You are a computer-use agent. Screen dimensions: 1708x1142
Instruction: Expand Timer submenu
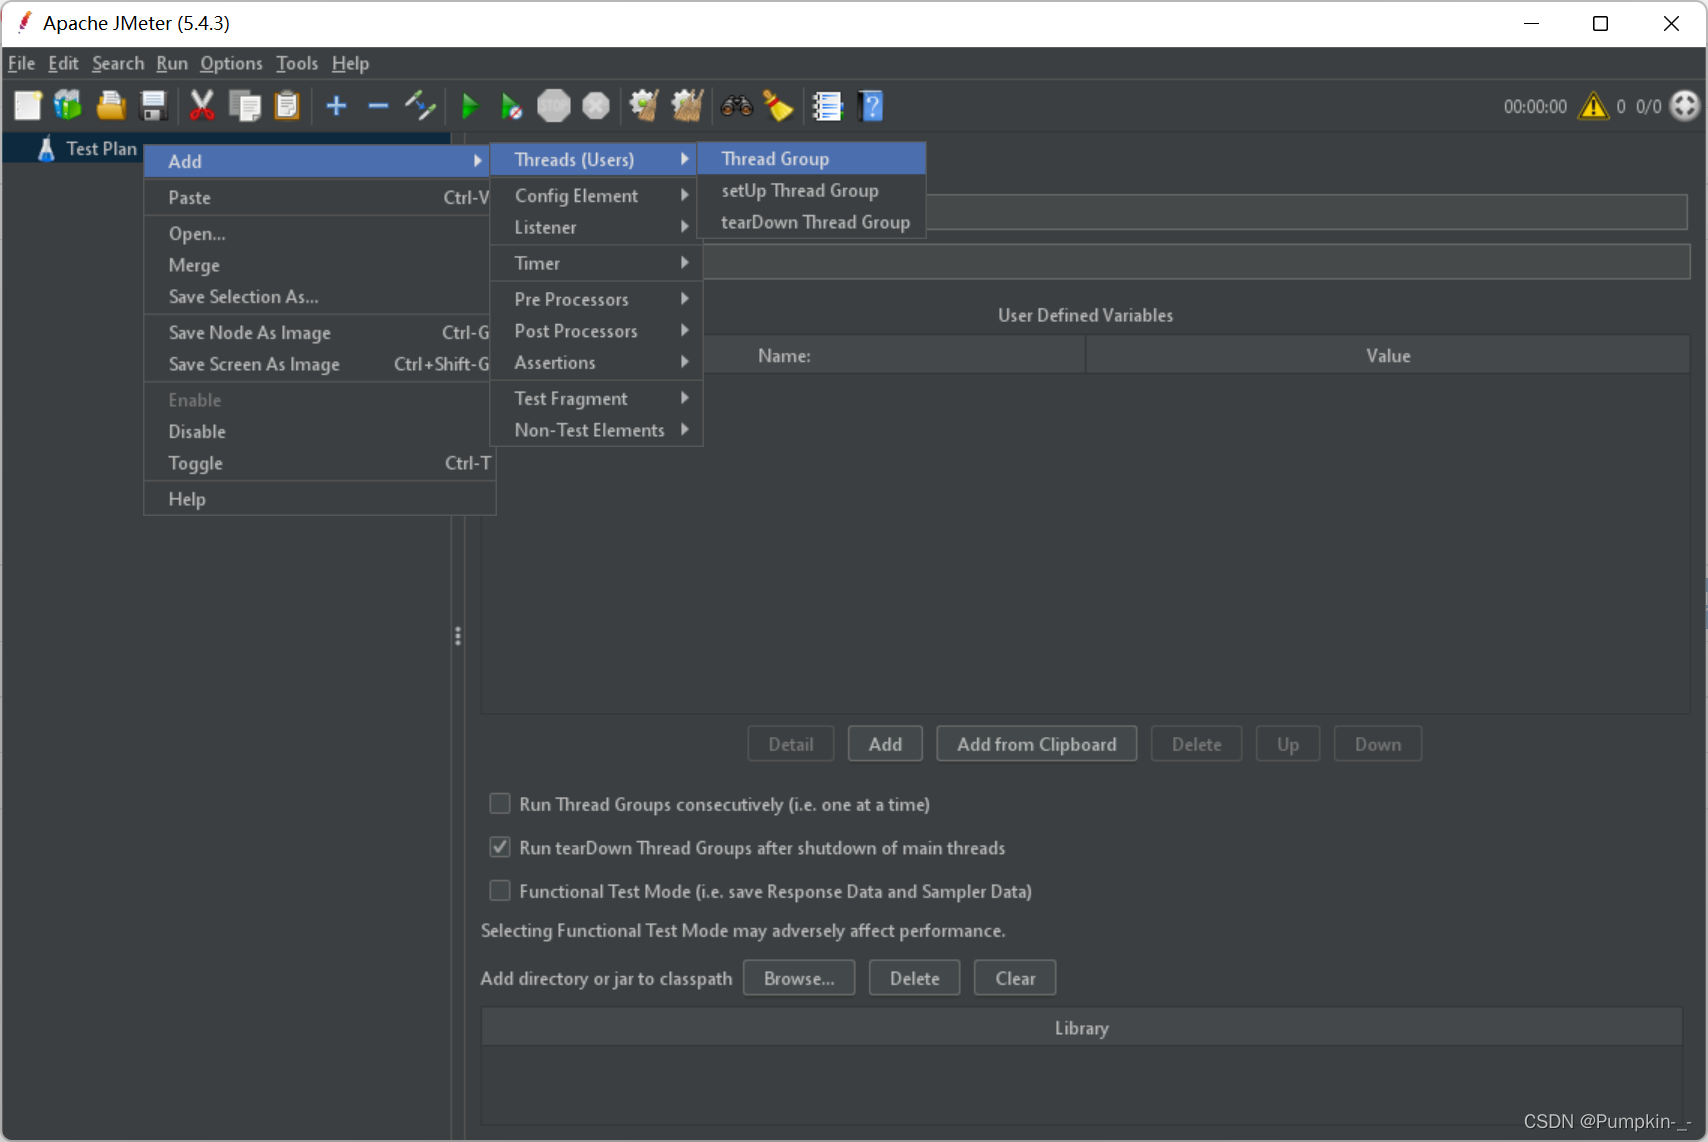pyautogui.click(x=596, y=263)
